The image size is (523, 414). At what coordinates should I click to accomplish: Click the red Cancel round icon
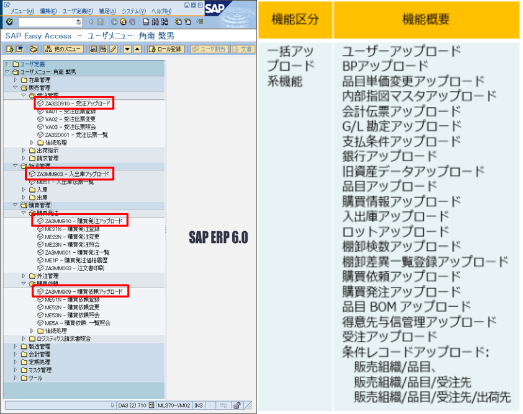tap(132, 22)
